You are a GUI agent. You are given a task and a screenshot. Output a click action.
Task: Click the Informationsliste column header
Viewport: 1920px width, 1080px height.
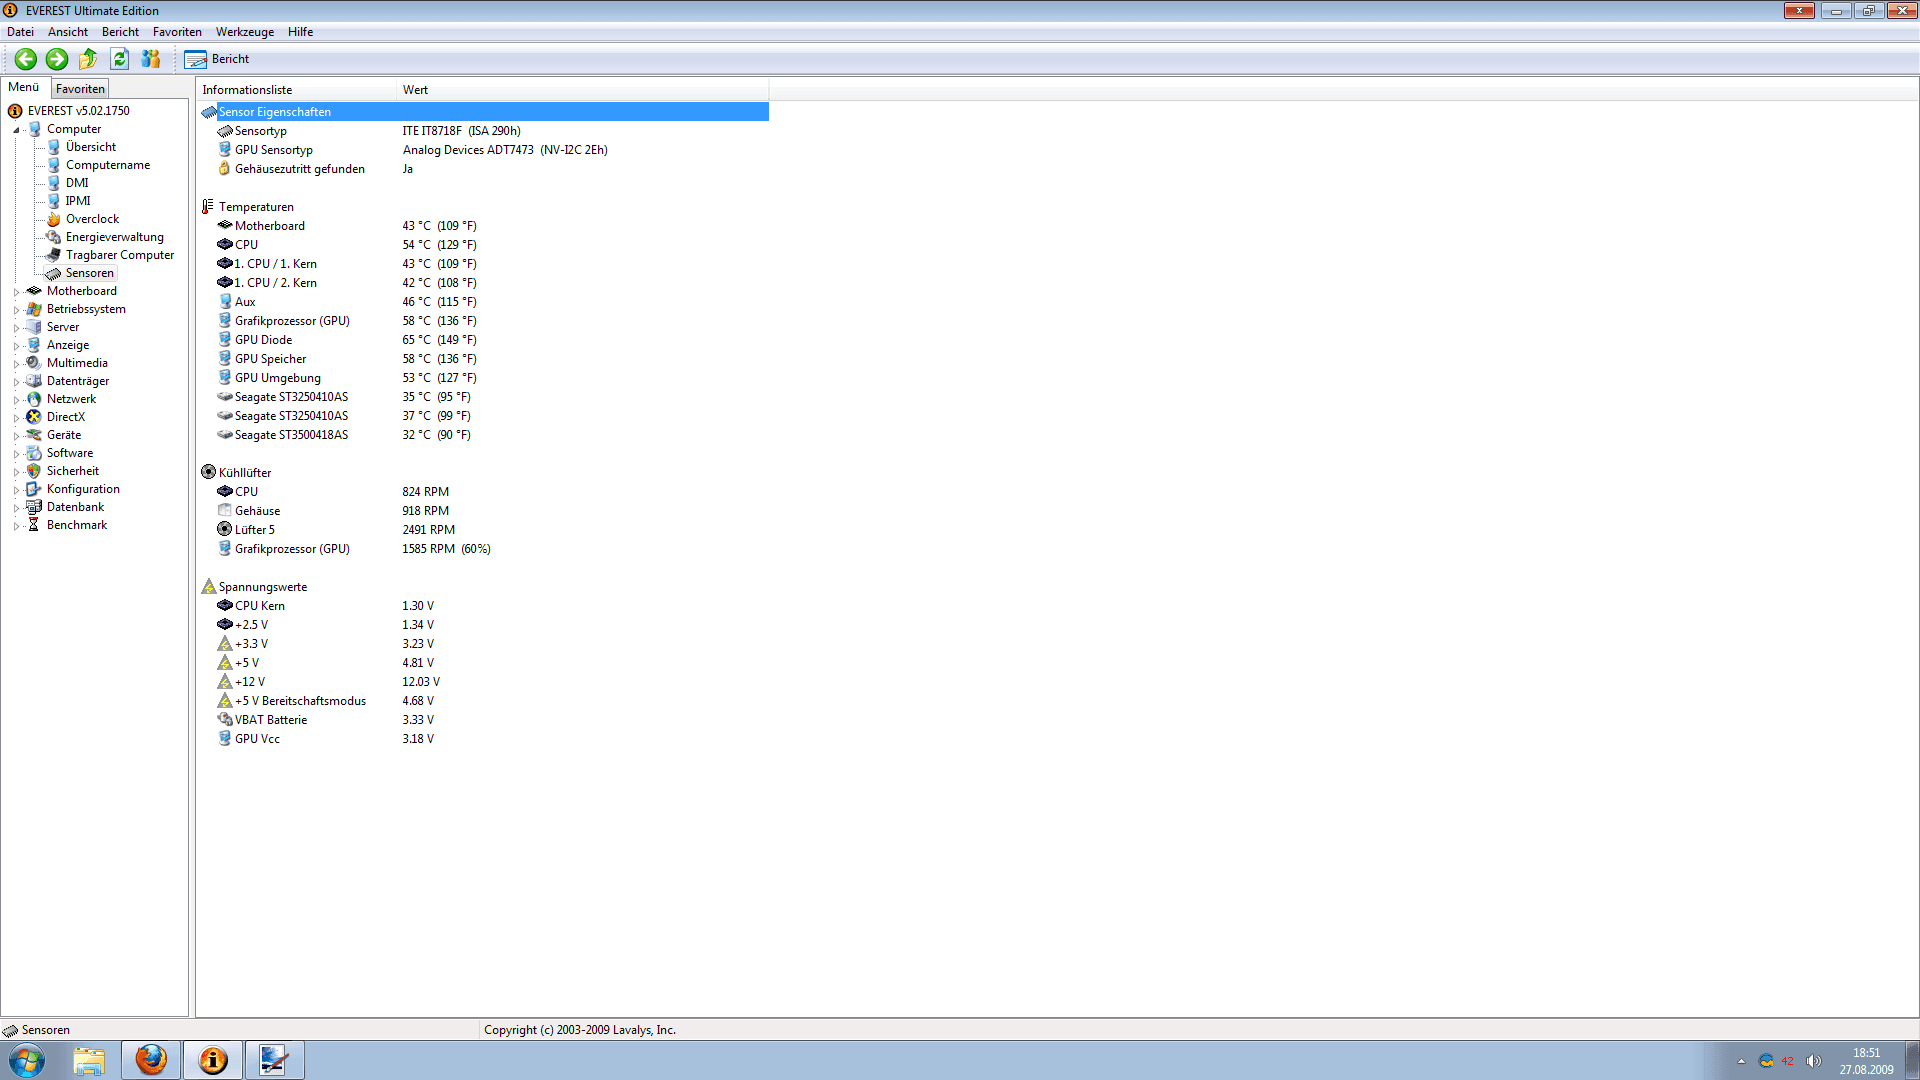(x=297, y=90)
